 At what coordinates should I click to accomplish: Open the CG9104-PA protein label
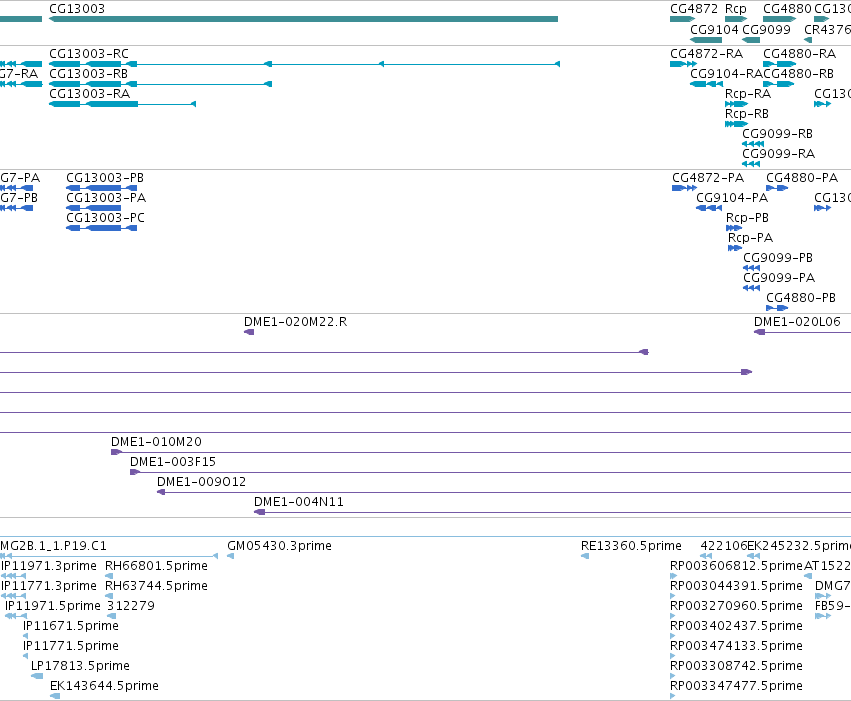pyautogui.click(x=732, y=197)
